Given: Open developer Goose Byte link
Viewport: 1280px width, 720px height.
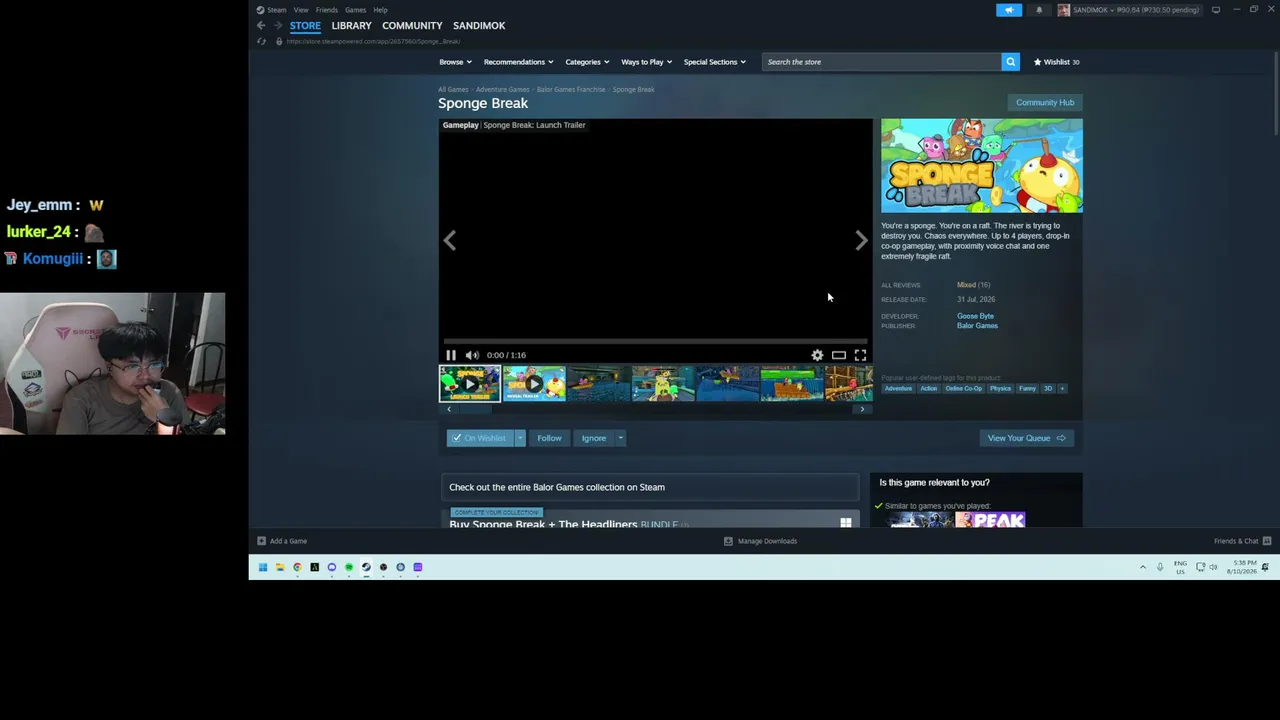Looking at the screenshot, I should click(x=975, y=316).
